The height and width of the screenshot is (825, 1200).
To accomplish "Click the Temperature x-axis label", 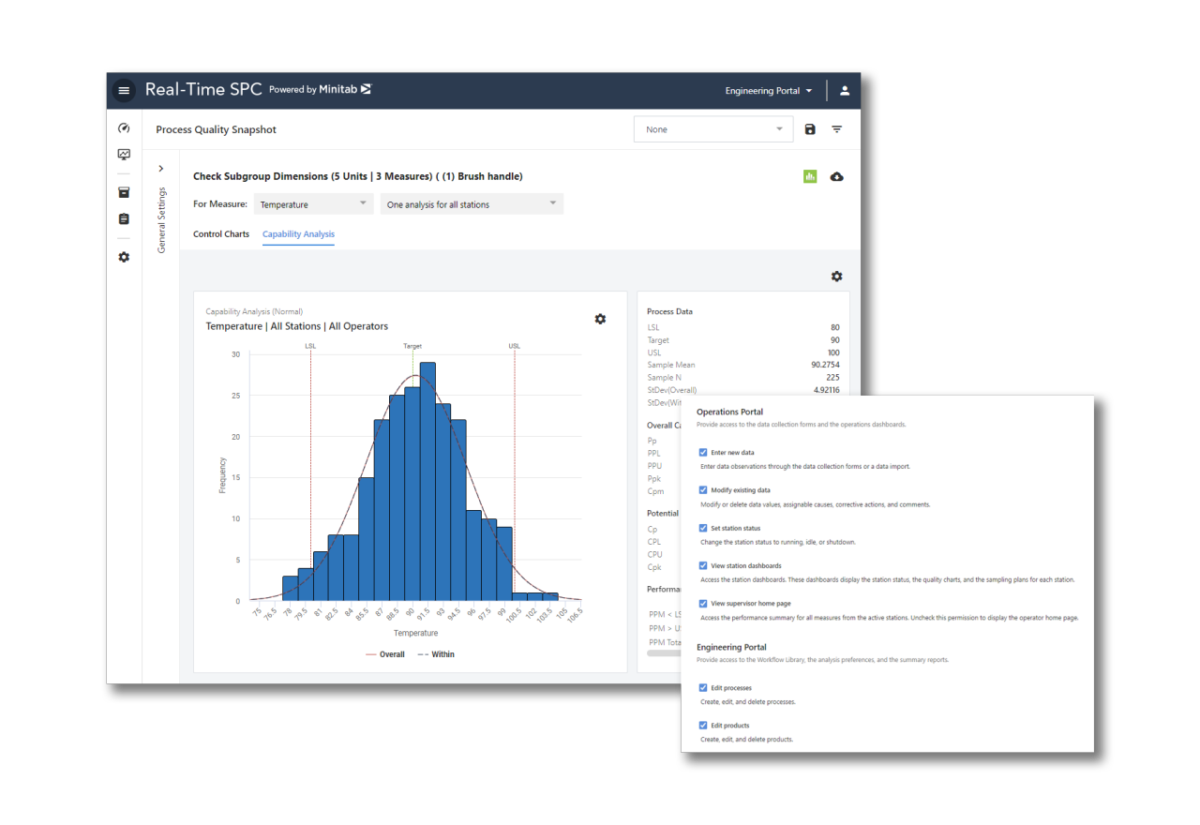I will point(415,633).
